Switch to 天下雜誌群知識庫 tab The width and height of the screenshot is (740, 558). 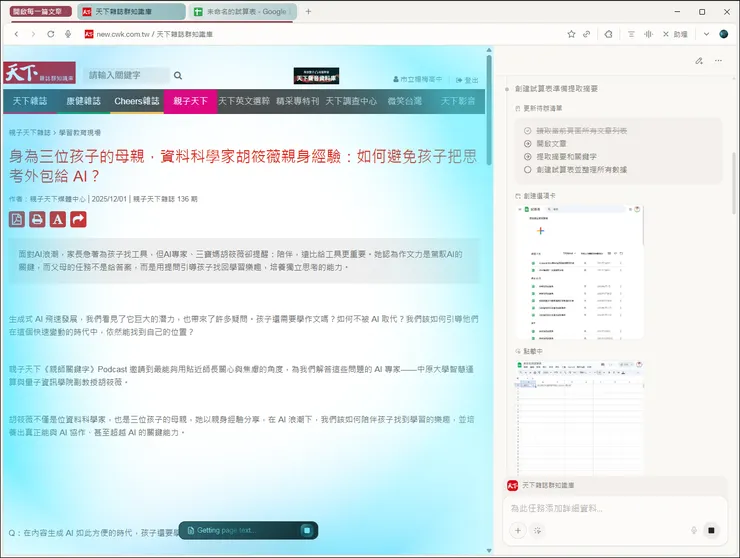click(131, 11)
